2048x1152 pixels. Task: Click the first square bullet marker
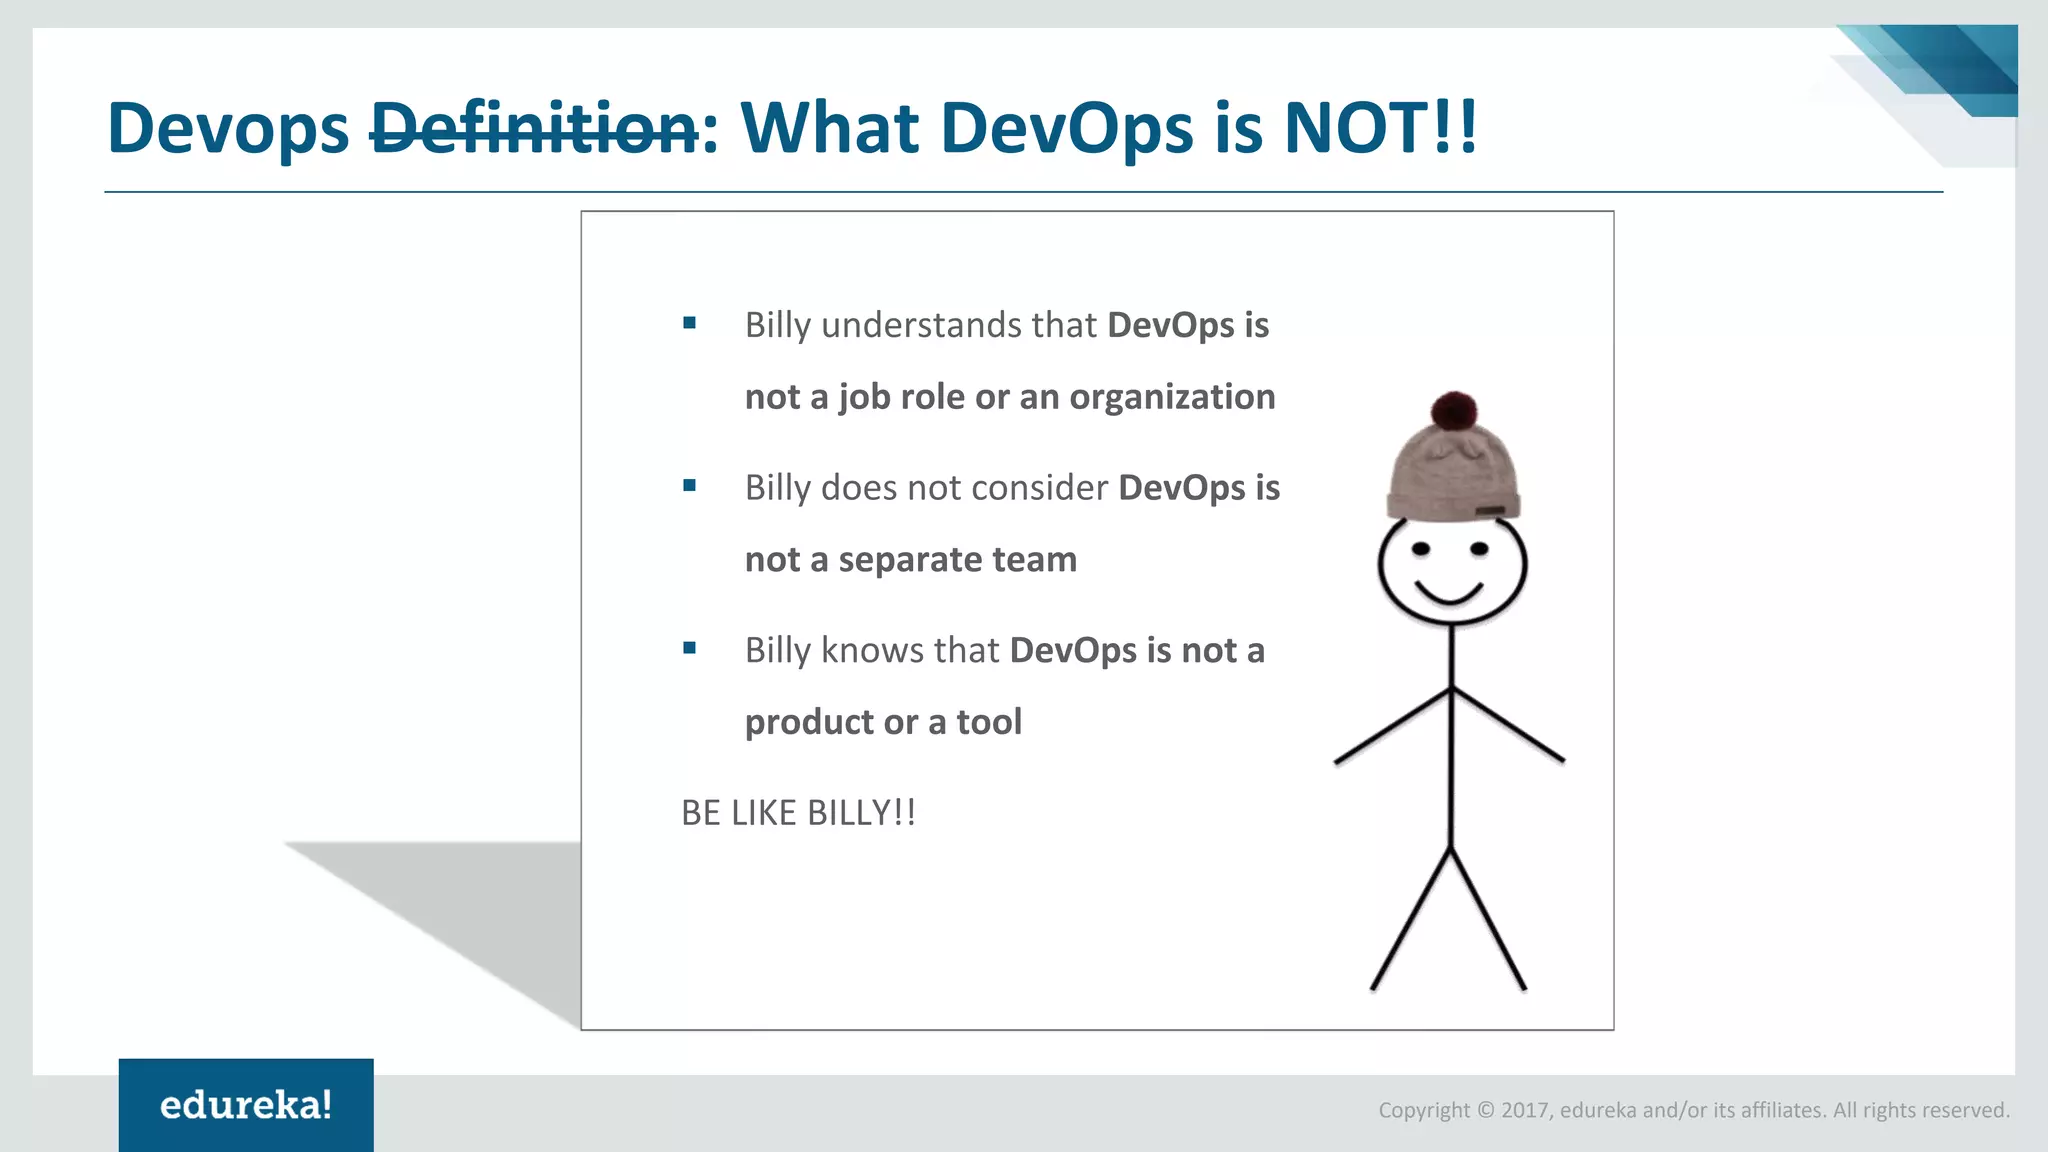(x=689, y=323)
